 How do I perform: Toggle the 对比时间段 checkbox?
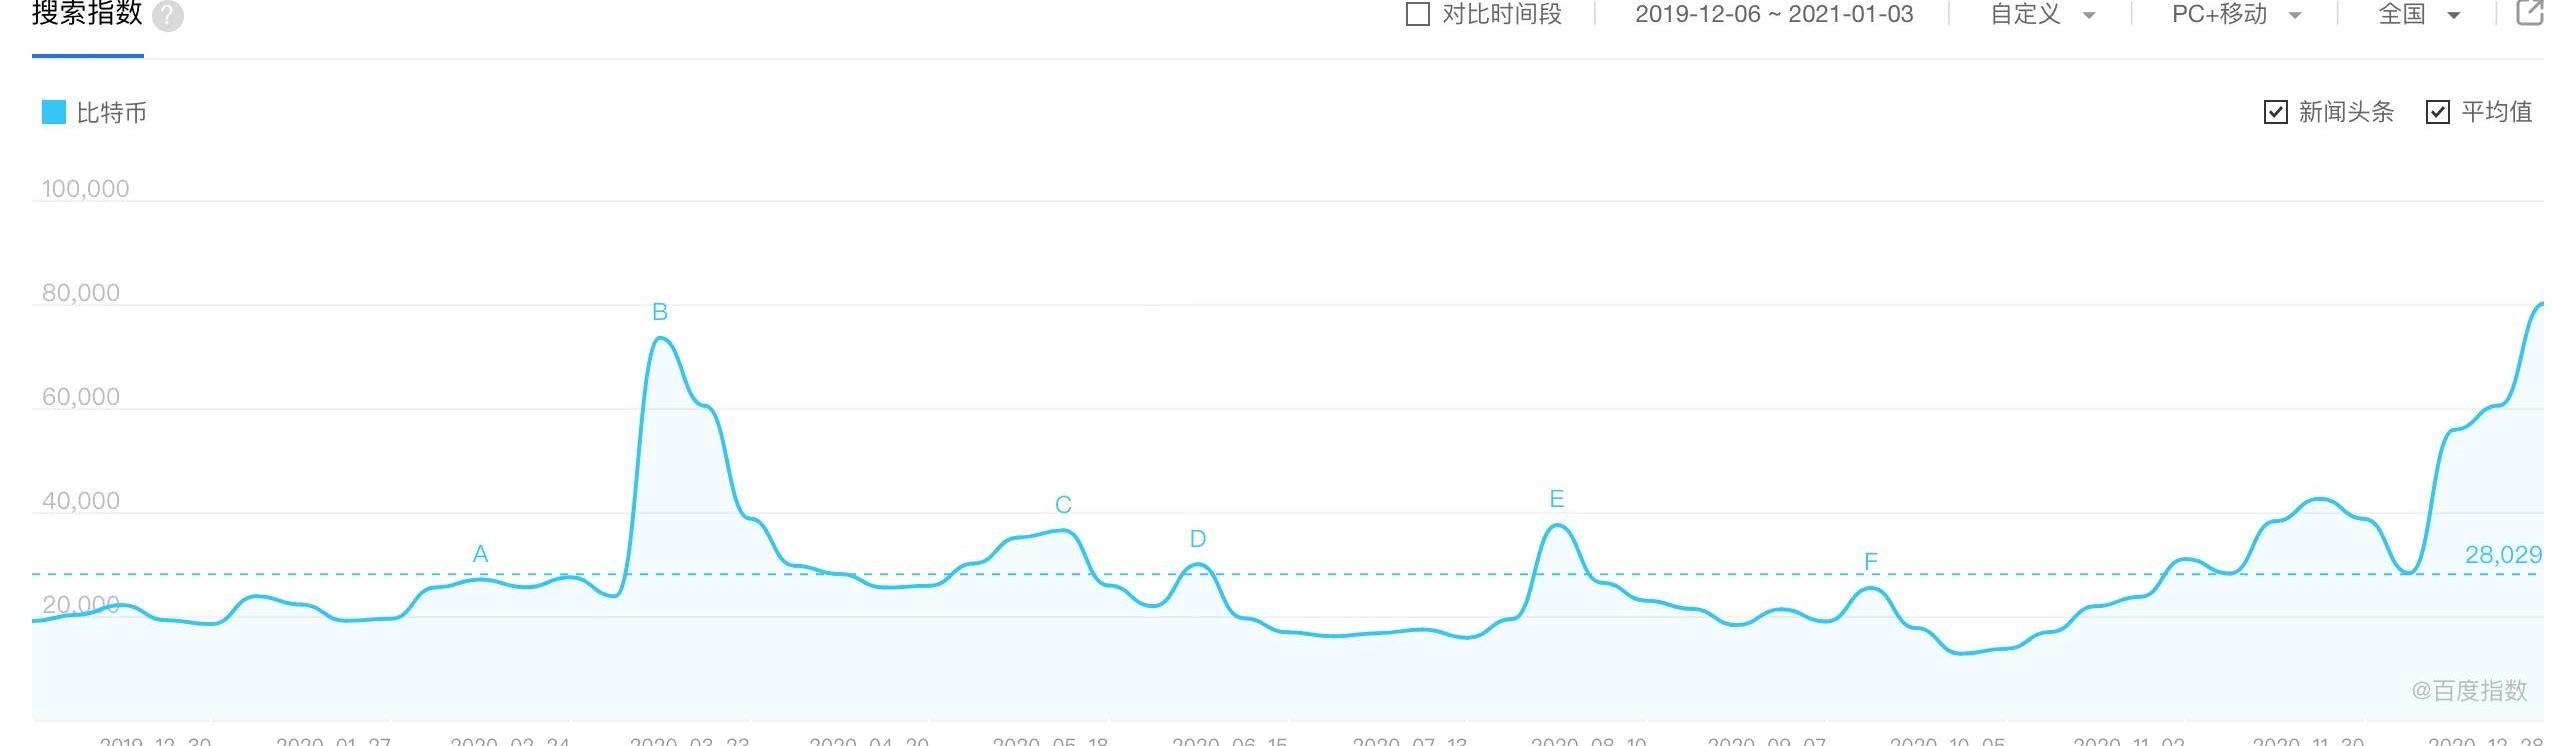click(1417, 14)
